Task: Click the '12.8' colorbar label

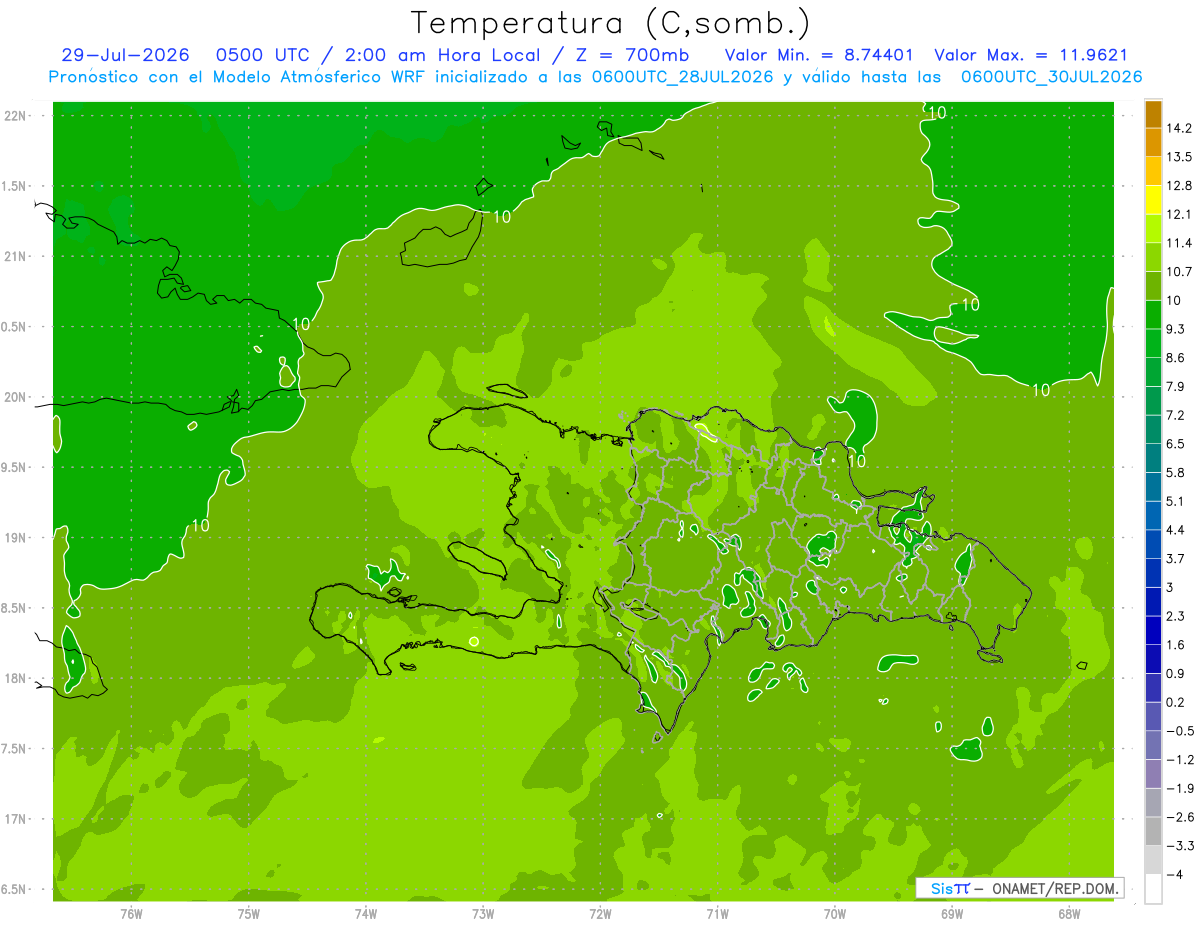Action: 1180,185
